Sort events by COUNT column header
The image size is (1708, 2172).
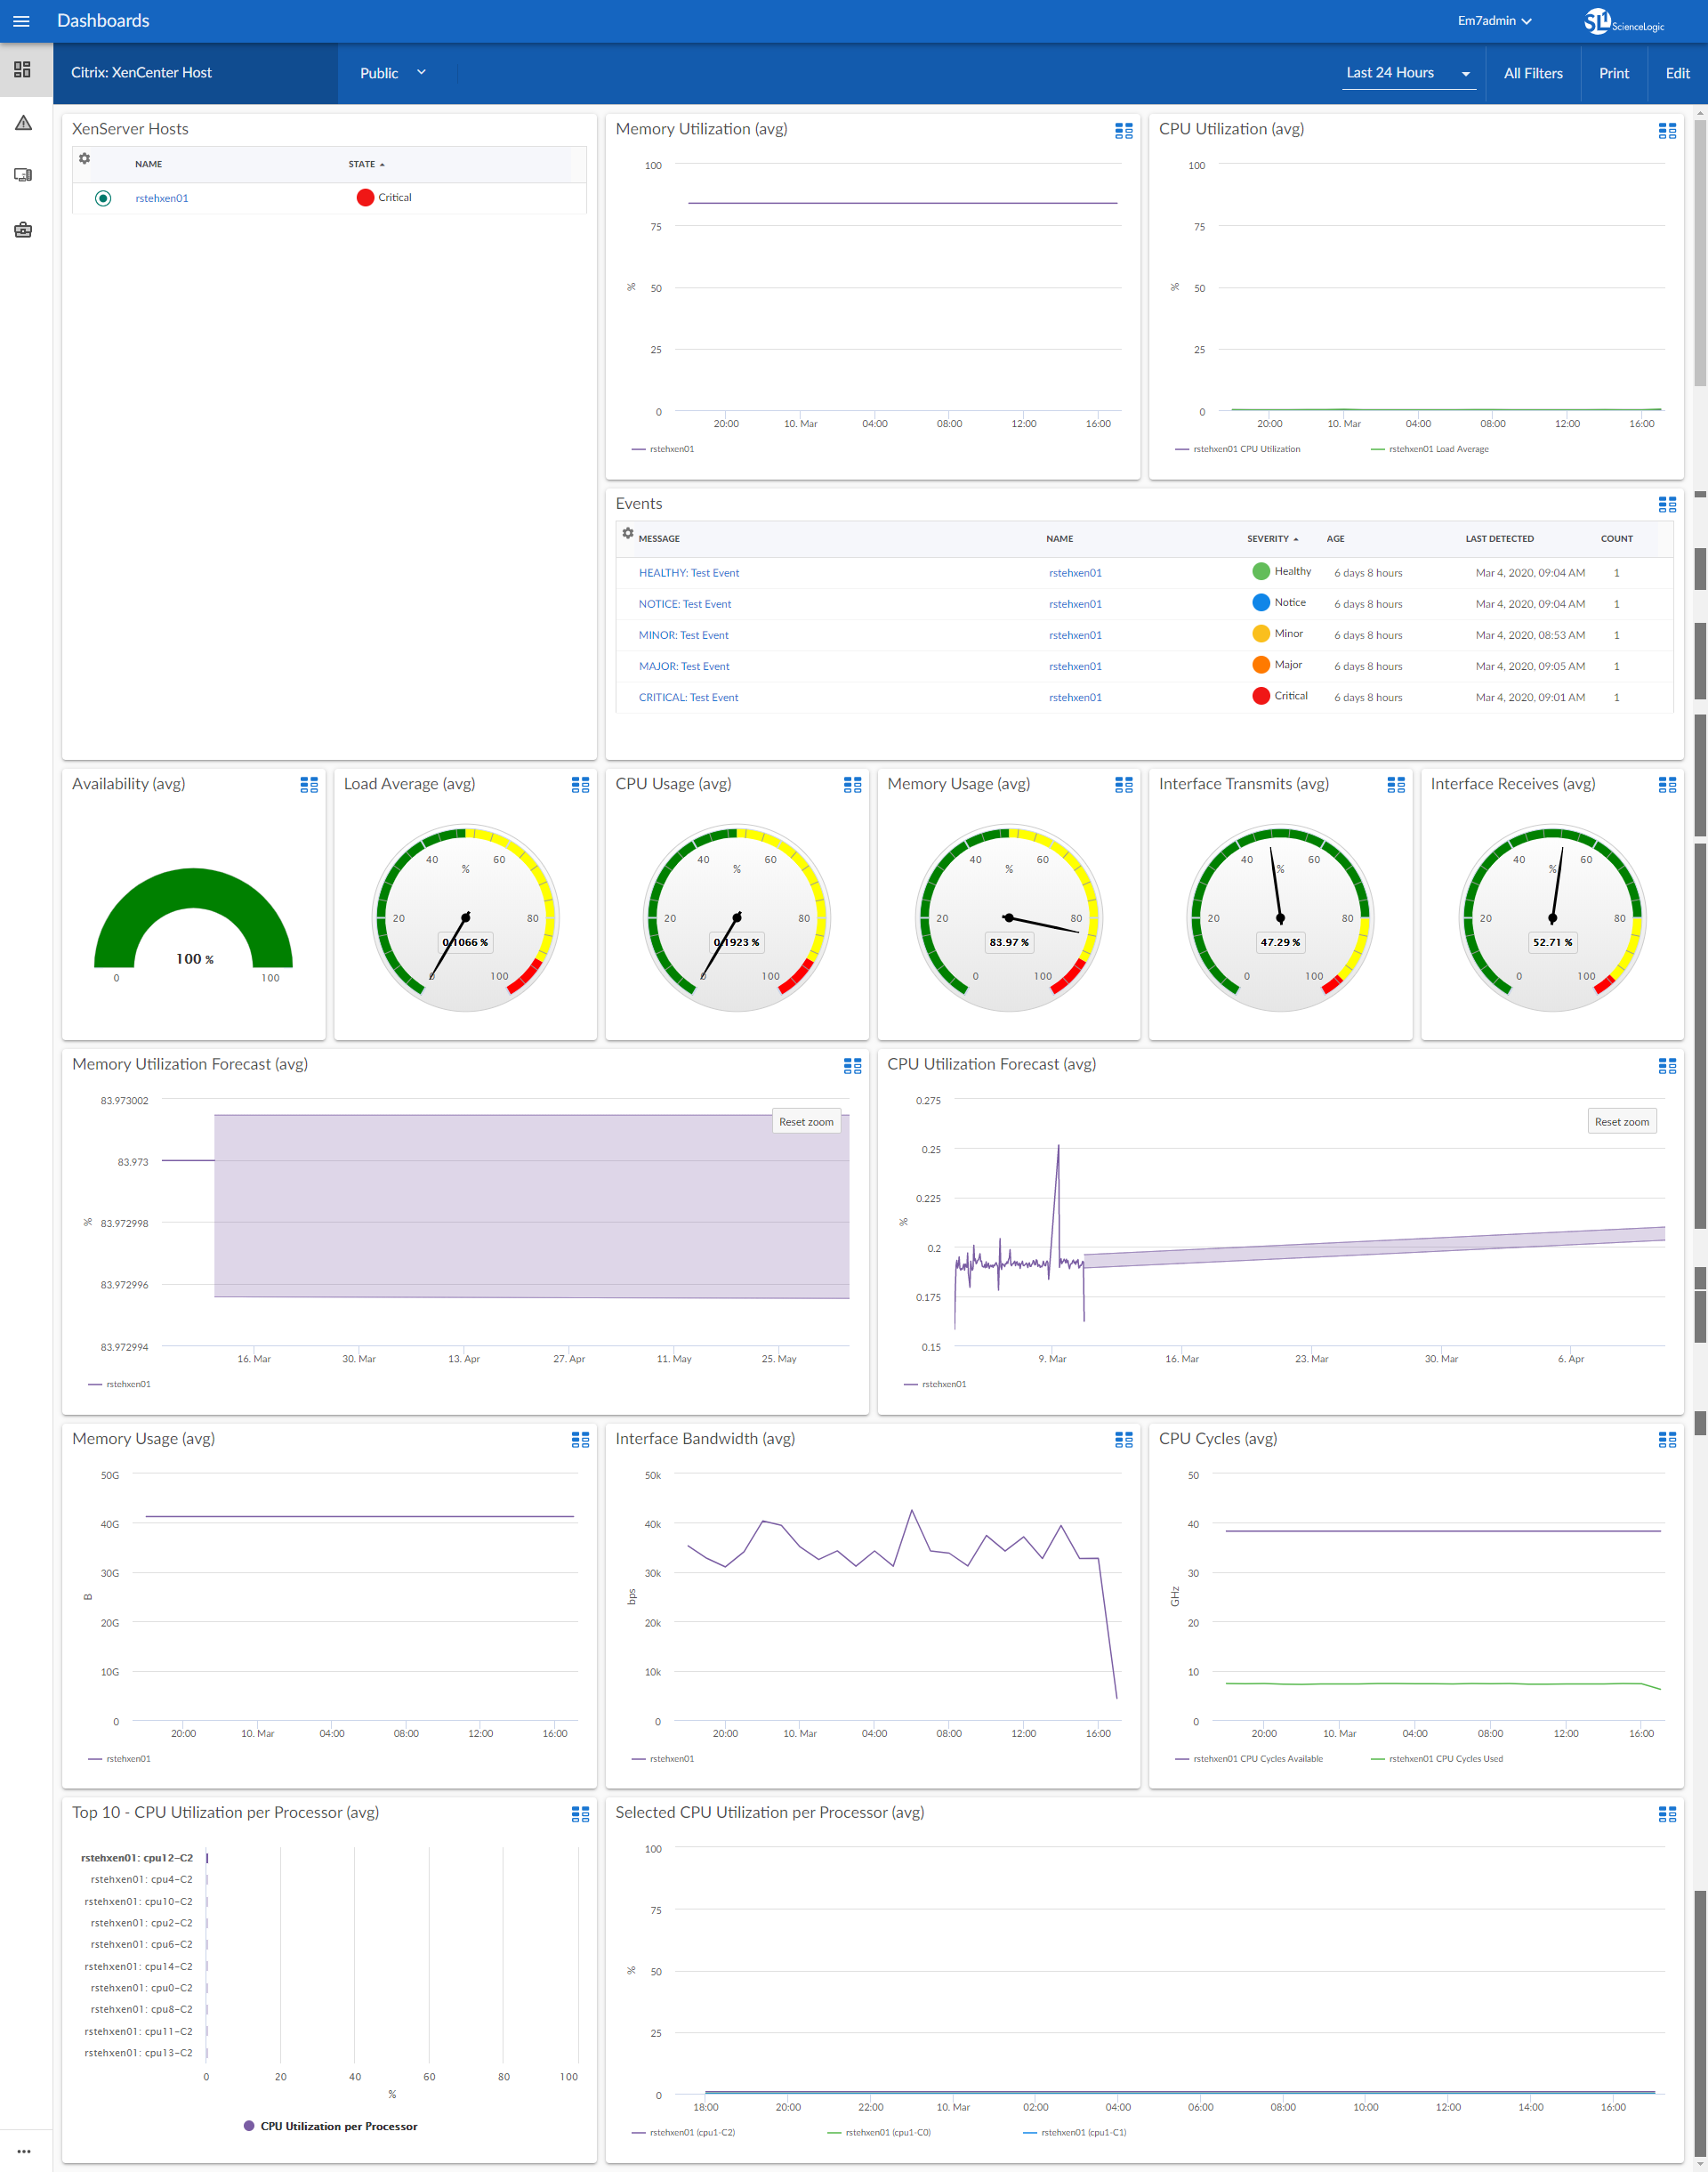1616,539
